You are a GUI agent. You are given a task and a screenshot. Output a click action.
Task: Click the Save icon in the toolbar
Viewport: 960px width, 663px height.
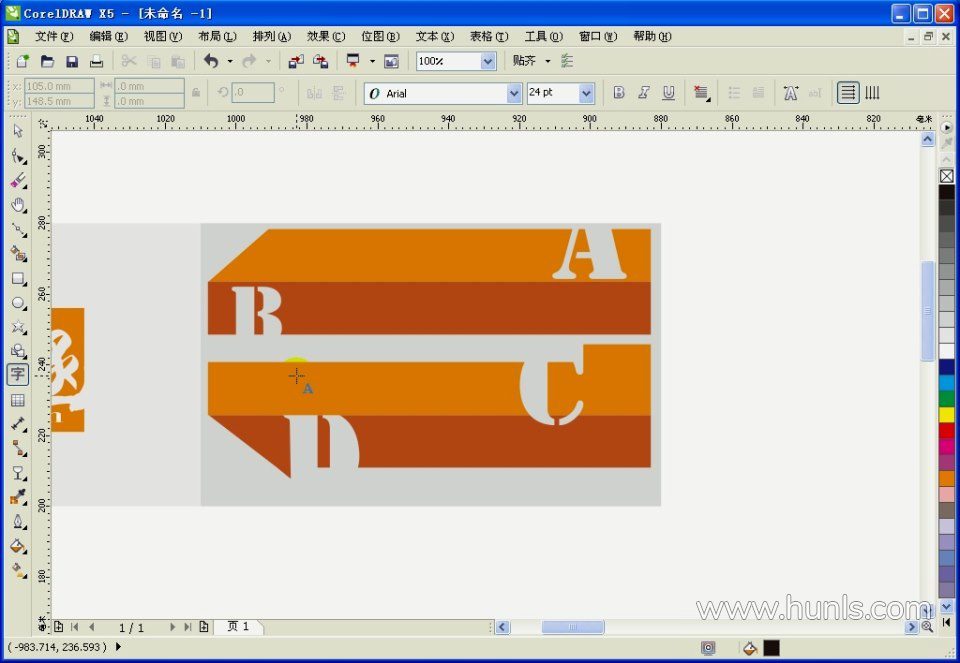tap(72, 61)
